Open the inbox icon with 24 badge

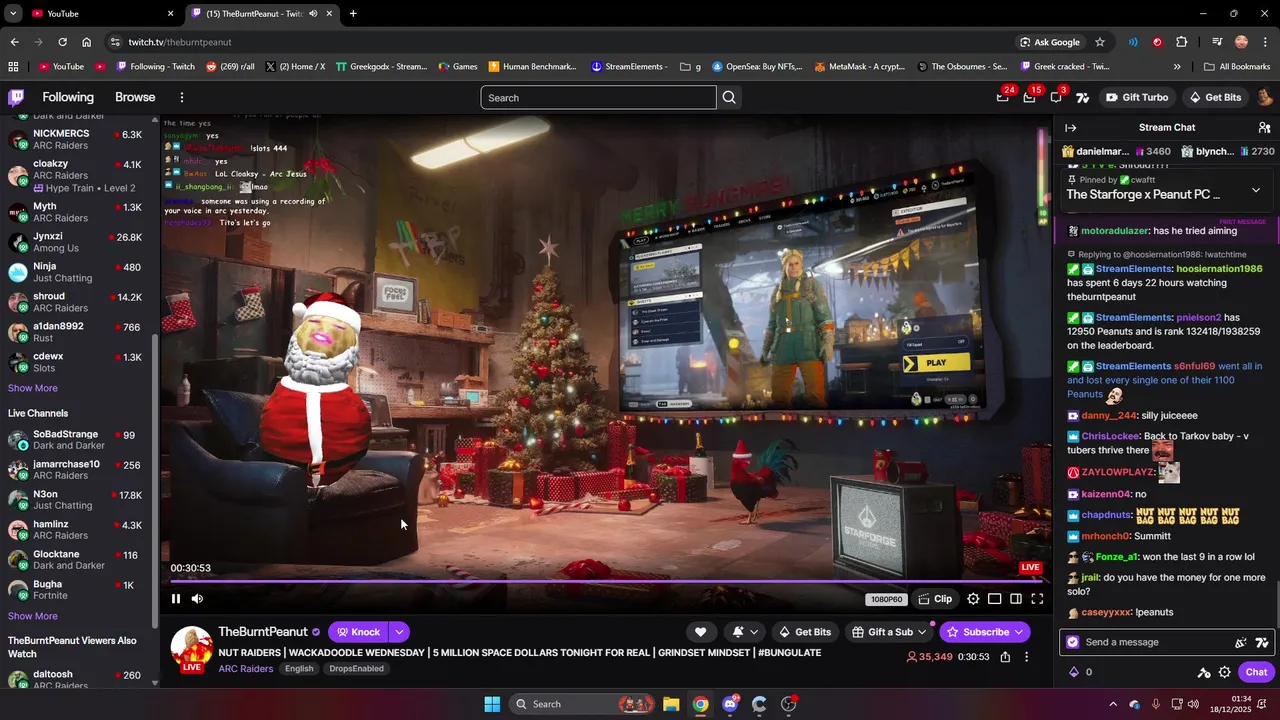pos(1003,97)
